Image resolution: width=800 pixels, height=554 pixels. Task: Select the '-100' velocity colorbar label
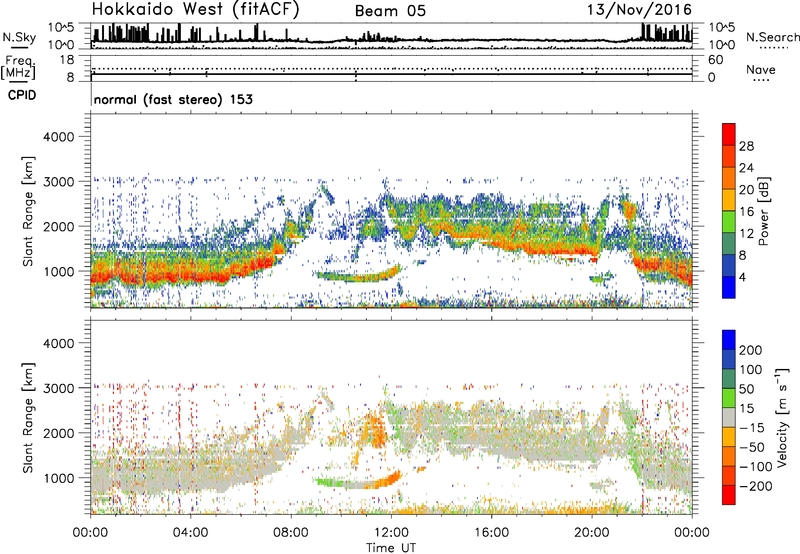coord(755,467)
